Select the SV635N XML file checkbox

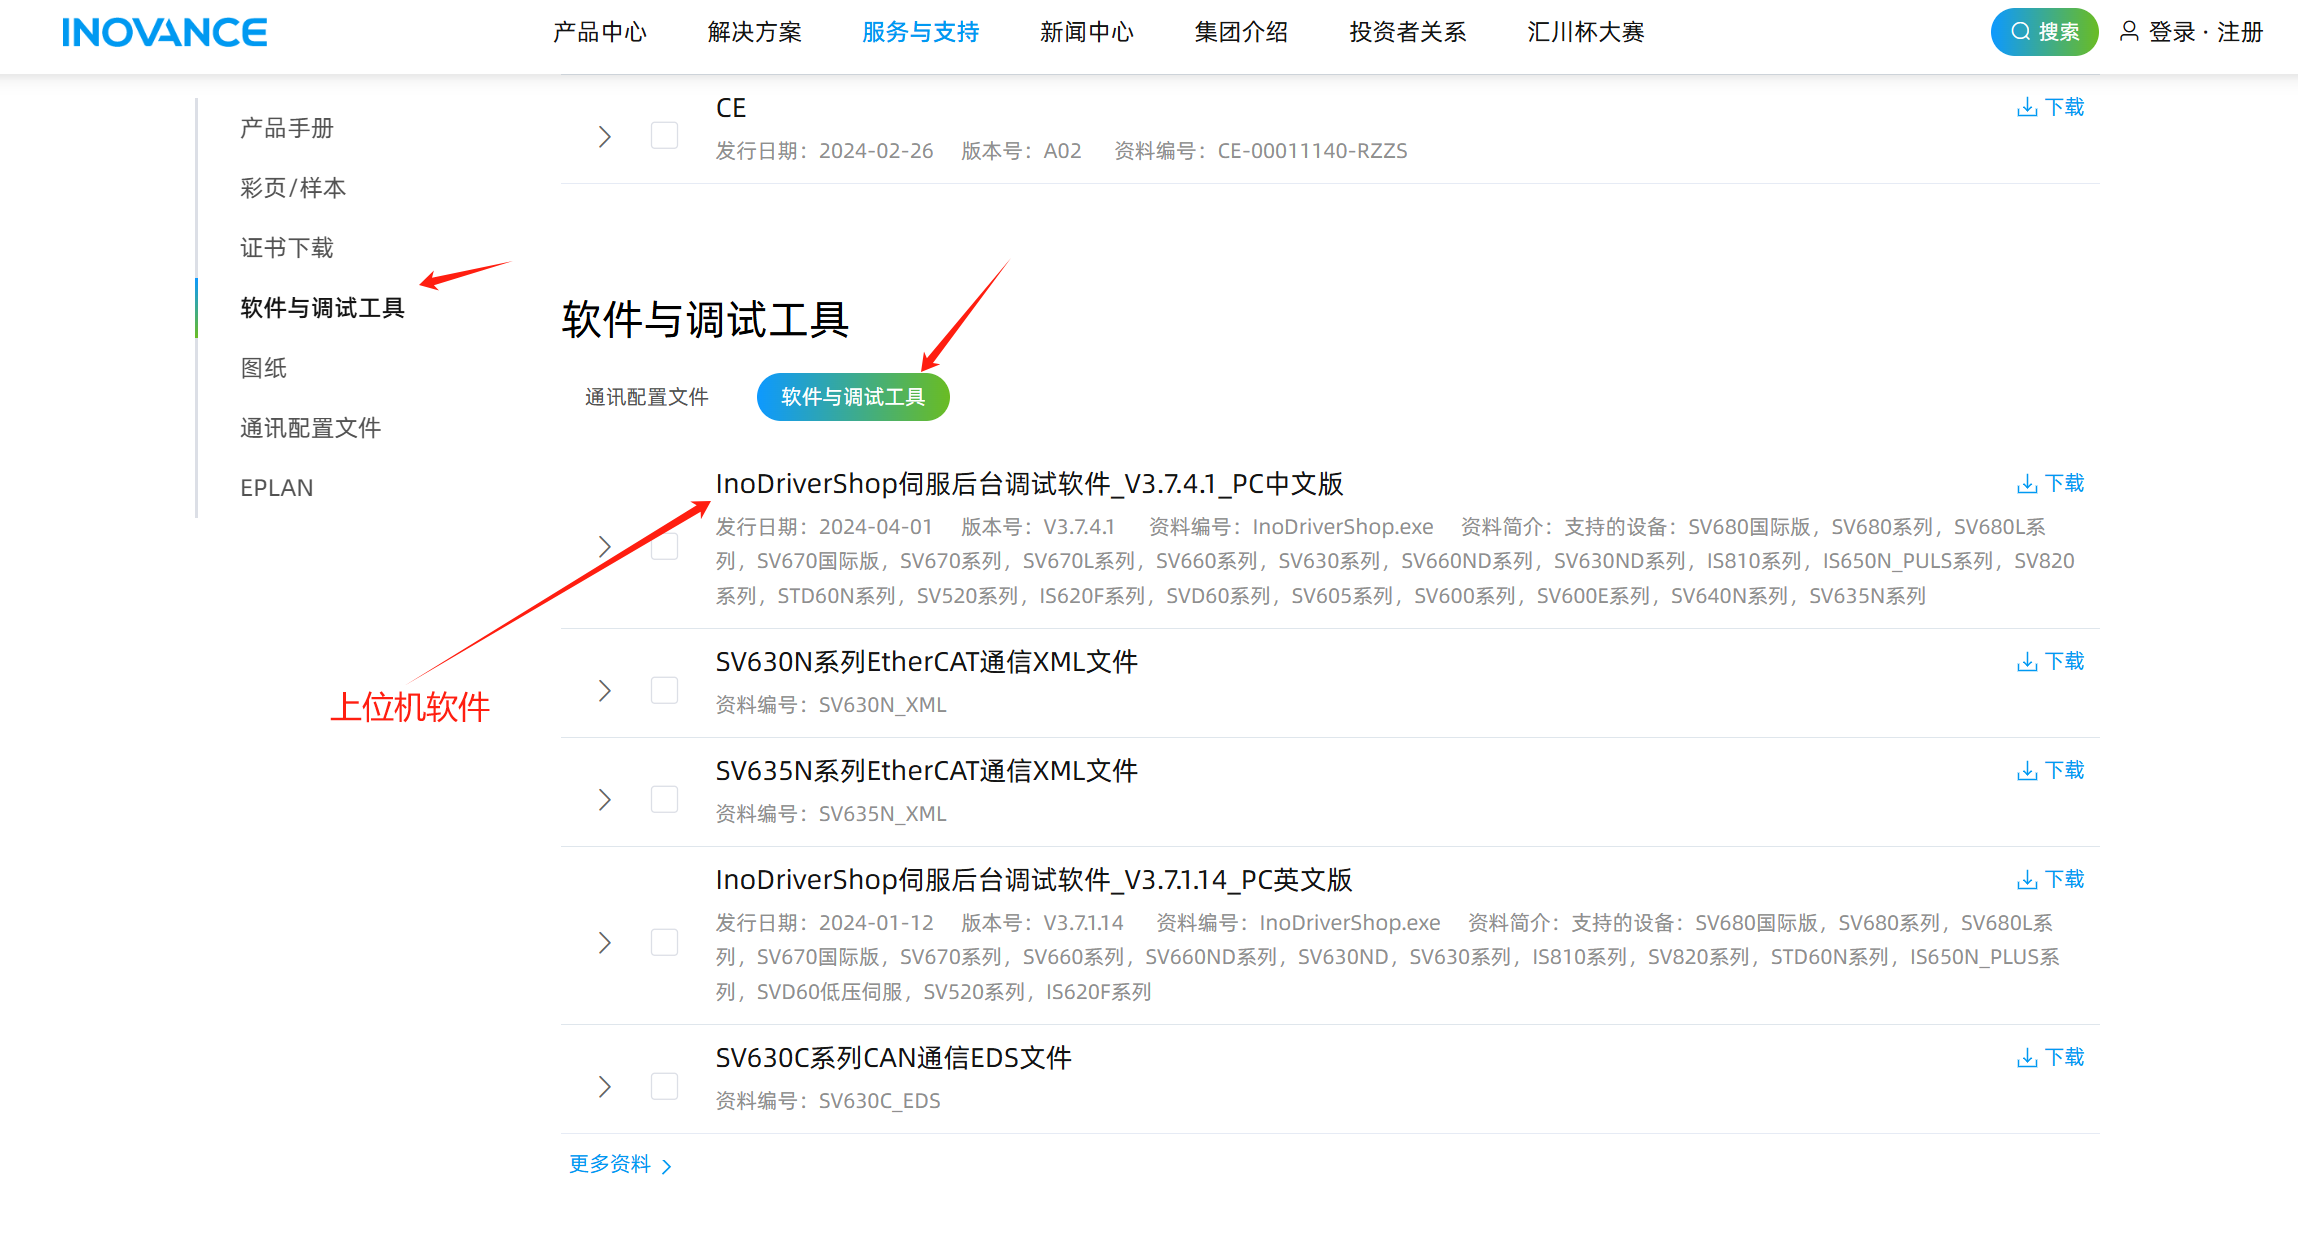[x=664, y=799]
